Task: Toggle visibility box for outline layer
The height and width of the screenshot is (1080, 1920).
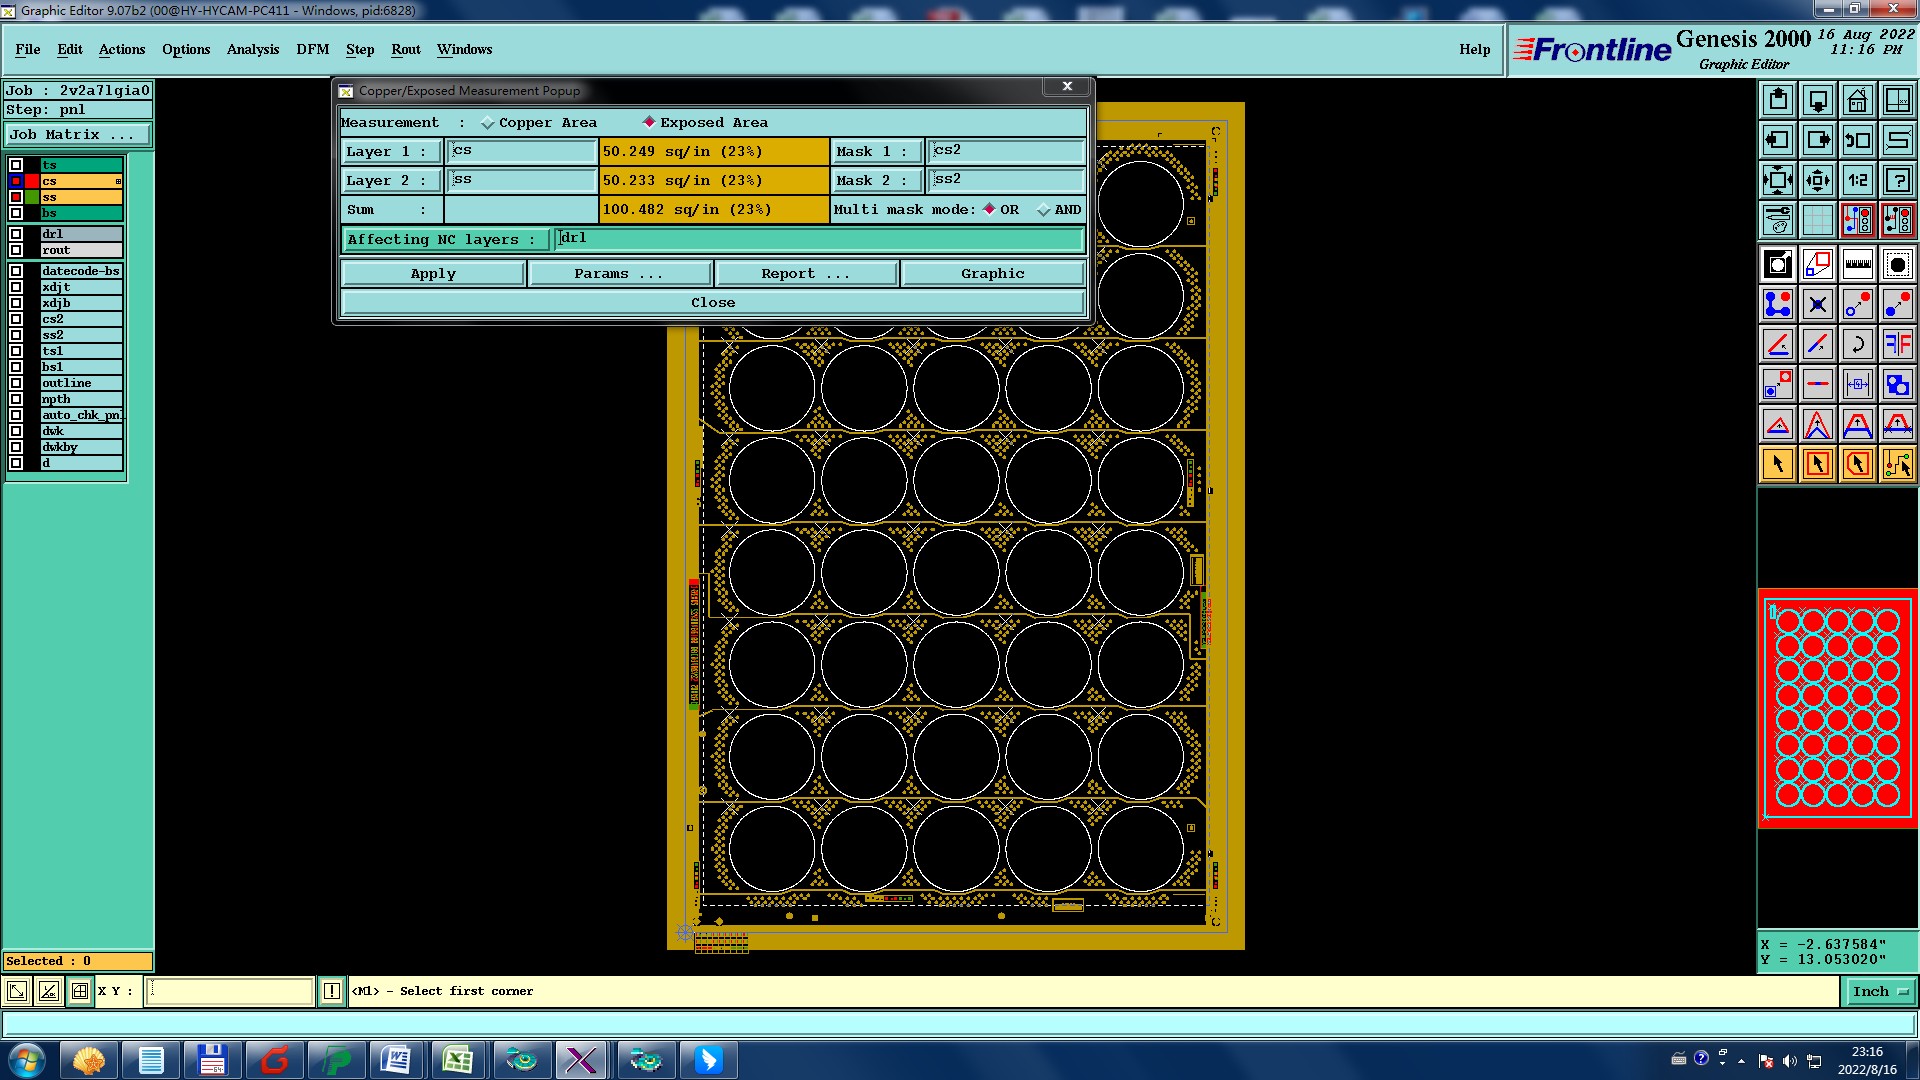Action: (16, 383)
